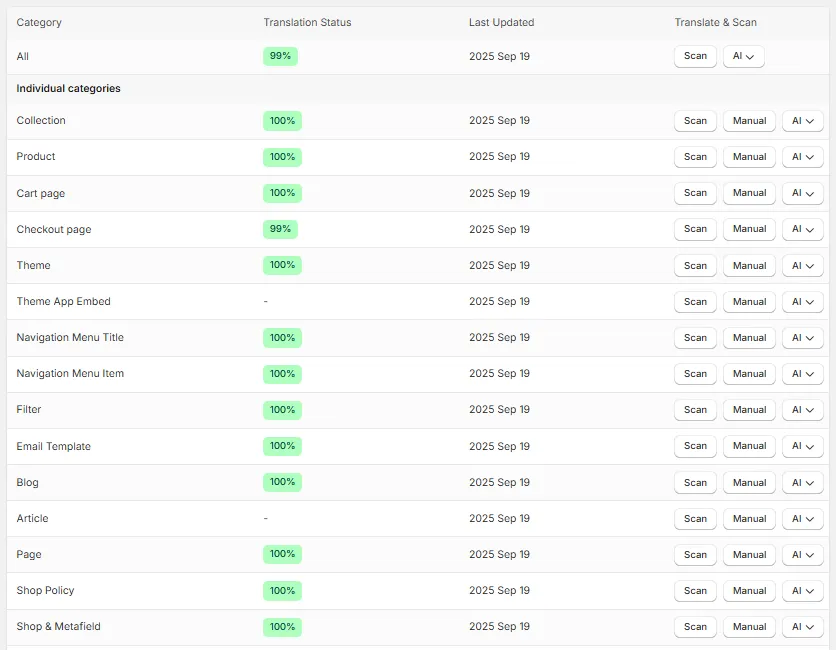The width and height of the screenshot is (836, 650).
Task: Click Manual for Shop & Metafield
Action: coord(749,627)
